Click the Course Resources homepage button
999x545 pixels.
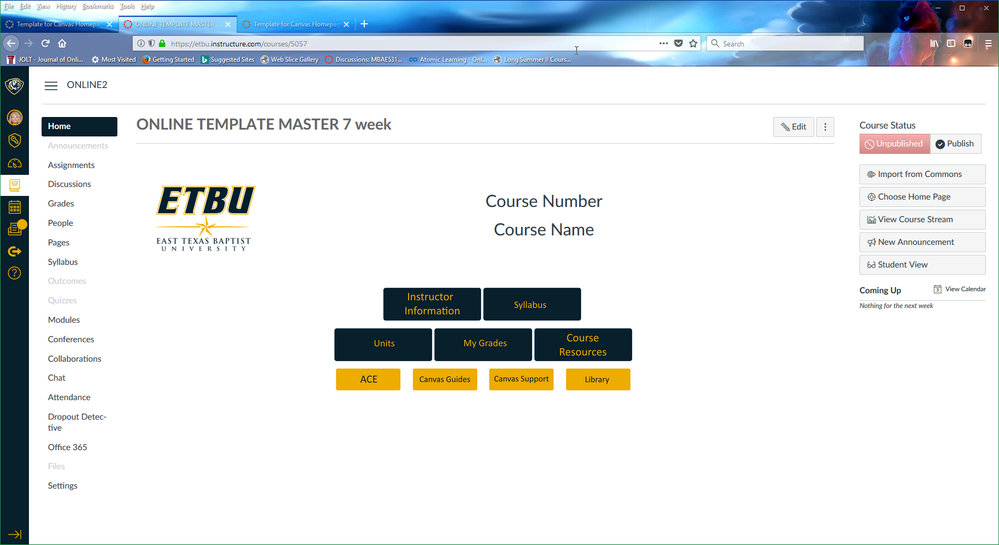pos(583,344)
